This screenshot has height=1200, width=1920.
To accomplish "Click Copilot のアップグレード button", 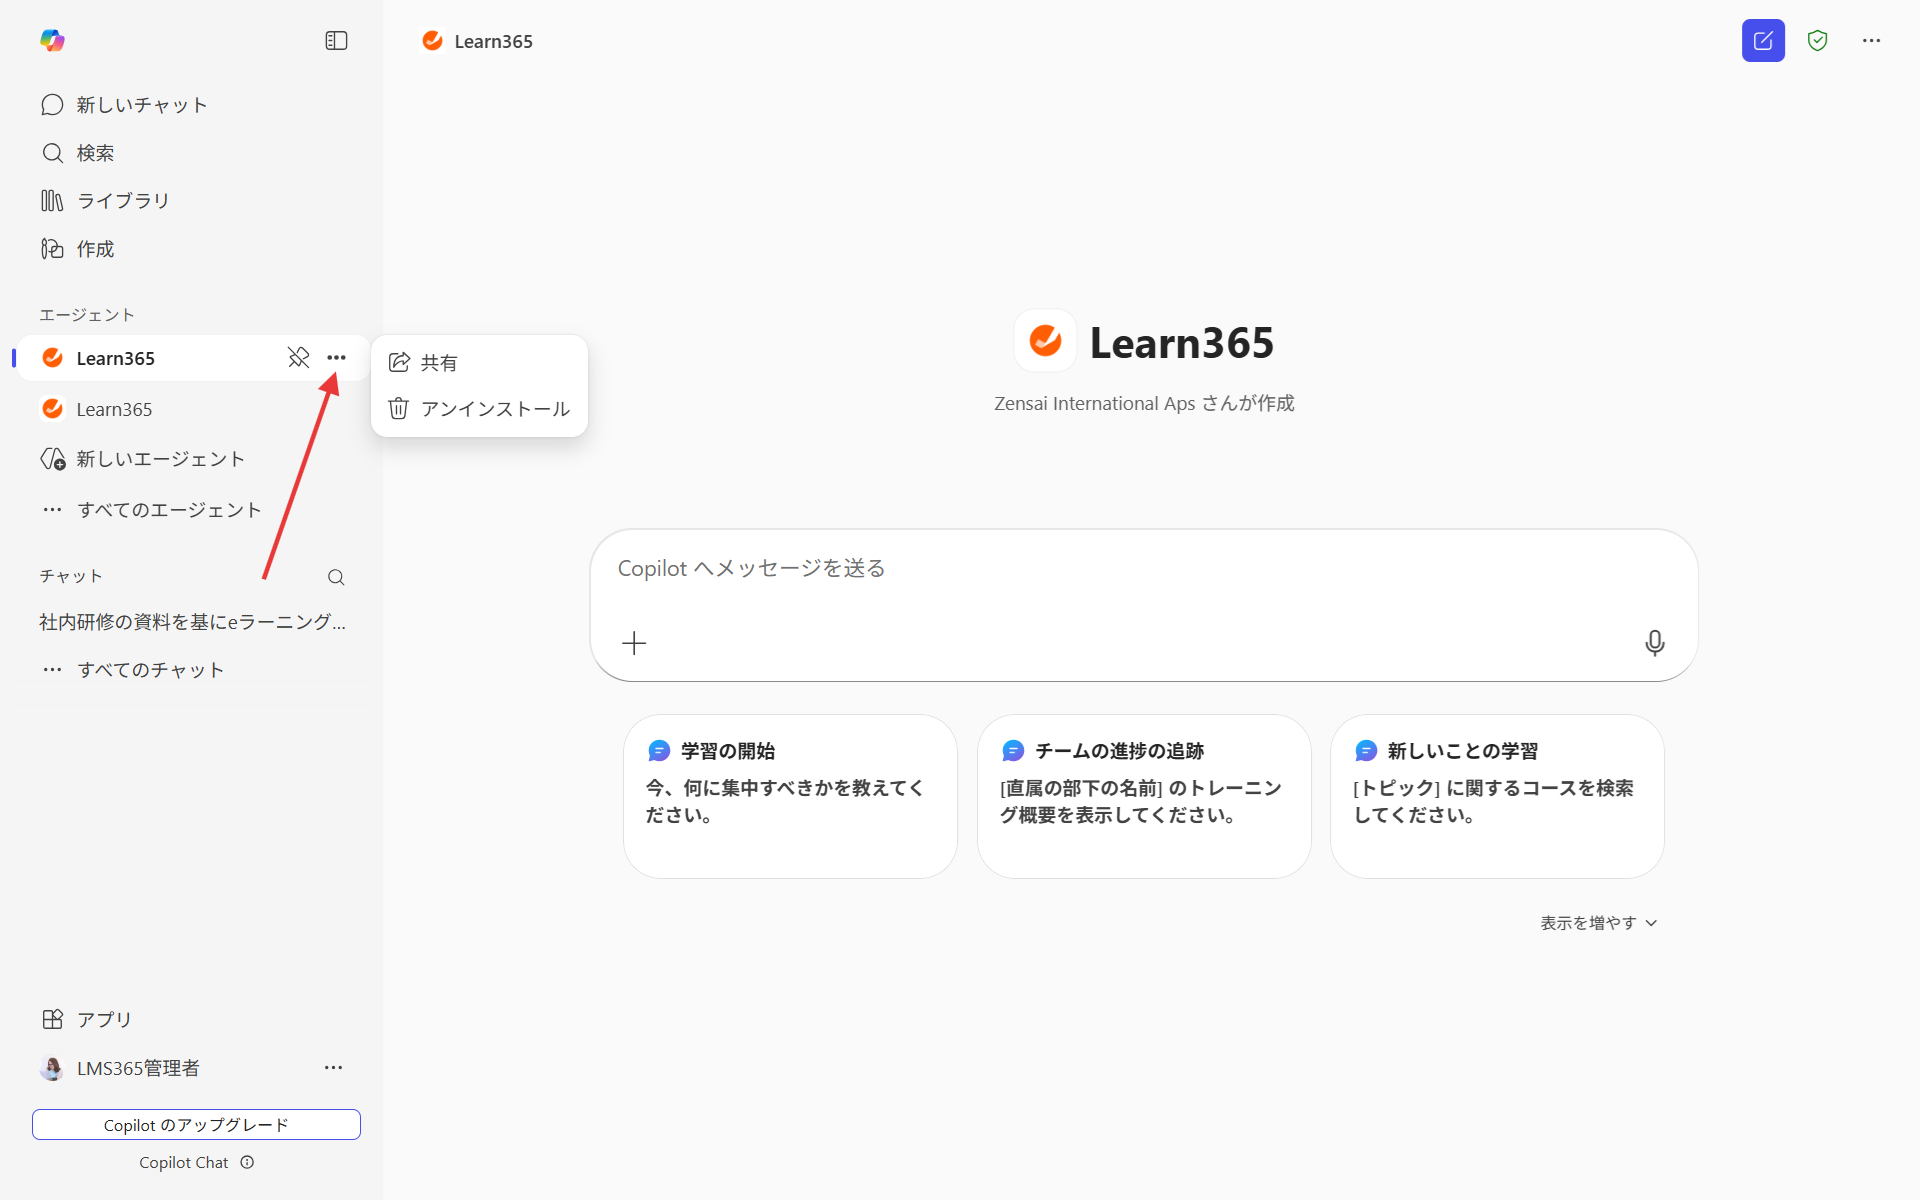I will 196,1124.
